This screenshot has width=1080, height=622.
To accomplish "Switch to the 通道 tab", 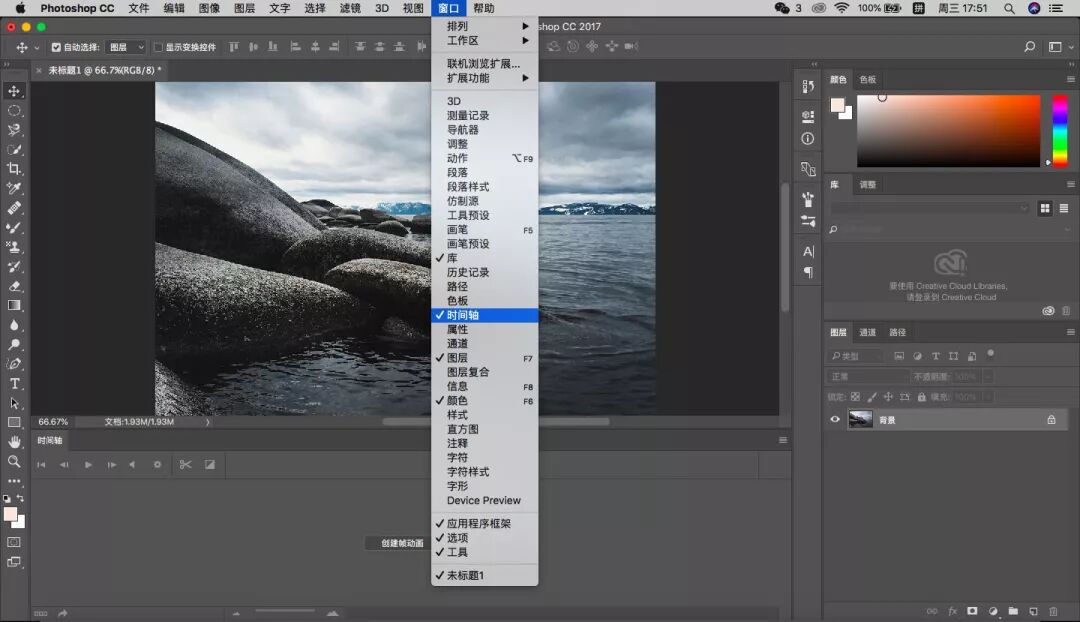I will pos(867,332).
